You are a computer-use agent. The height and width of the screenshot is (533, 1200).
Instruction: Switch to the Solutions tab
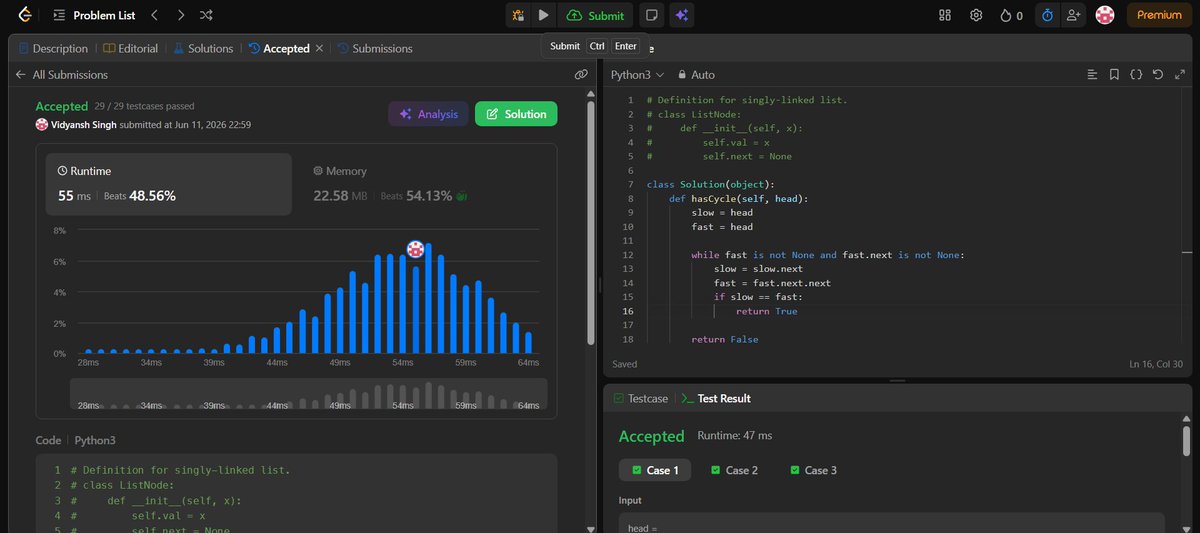(203, 48)
